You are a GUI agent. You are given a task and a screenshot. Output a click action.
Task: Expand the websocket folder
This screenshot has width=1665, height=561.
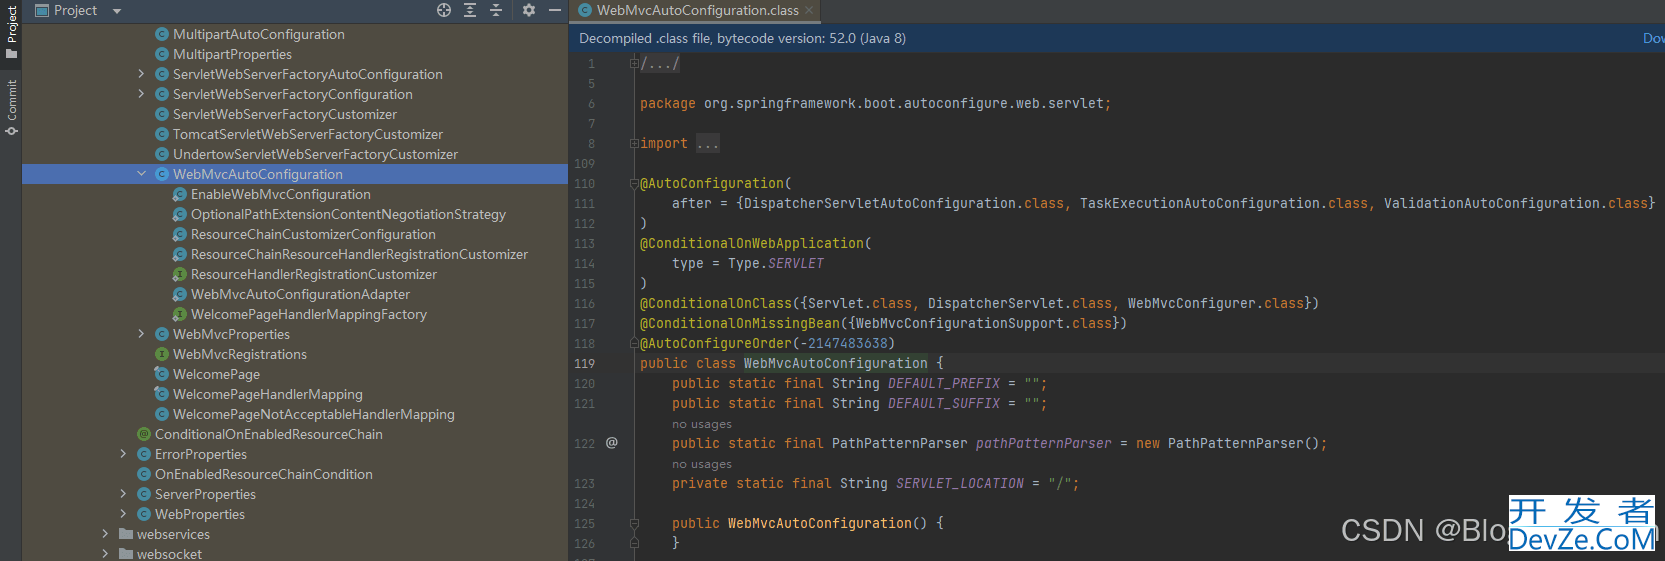(x=105, y=554)
